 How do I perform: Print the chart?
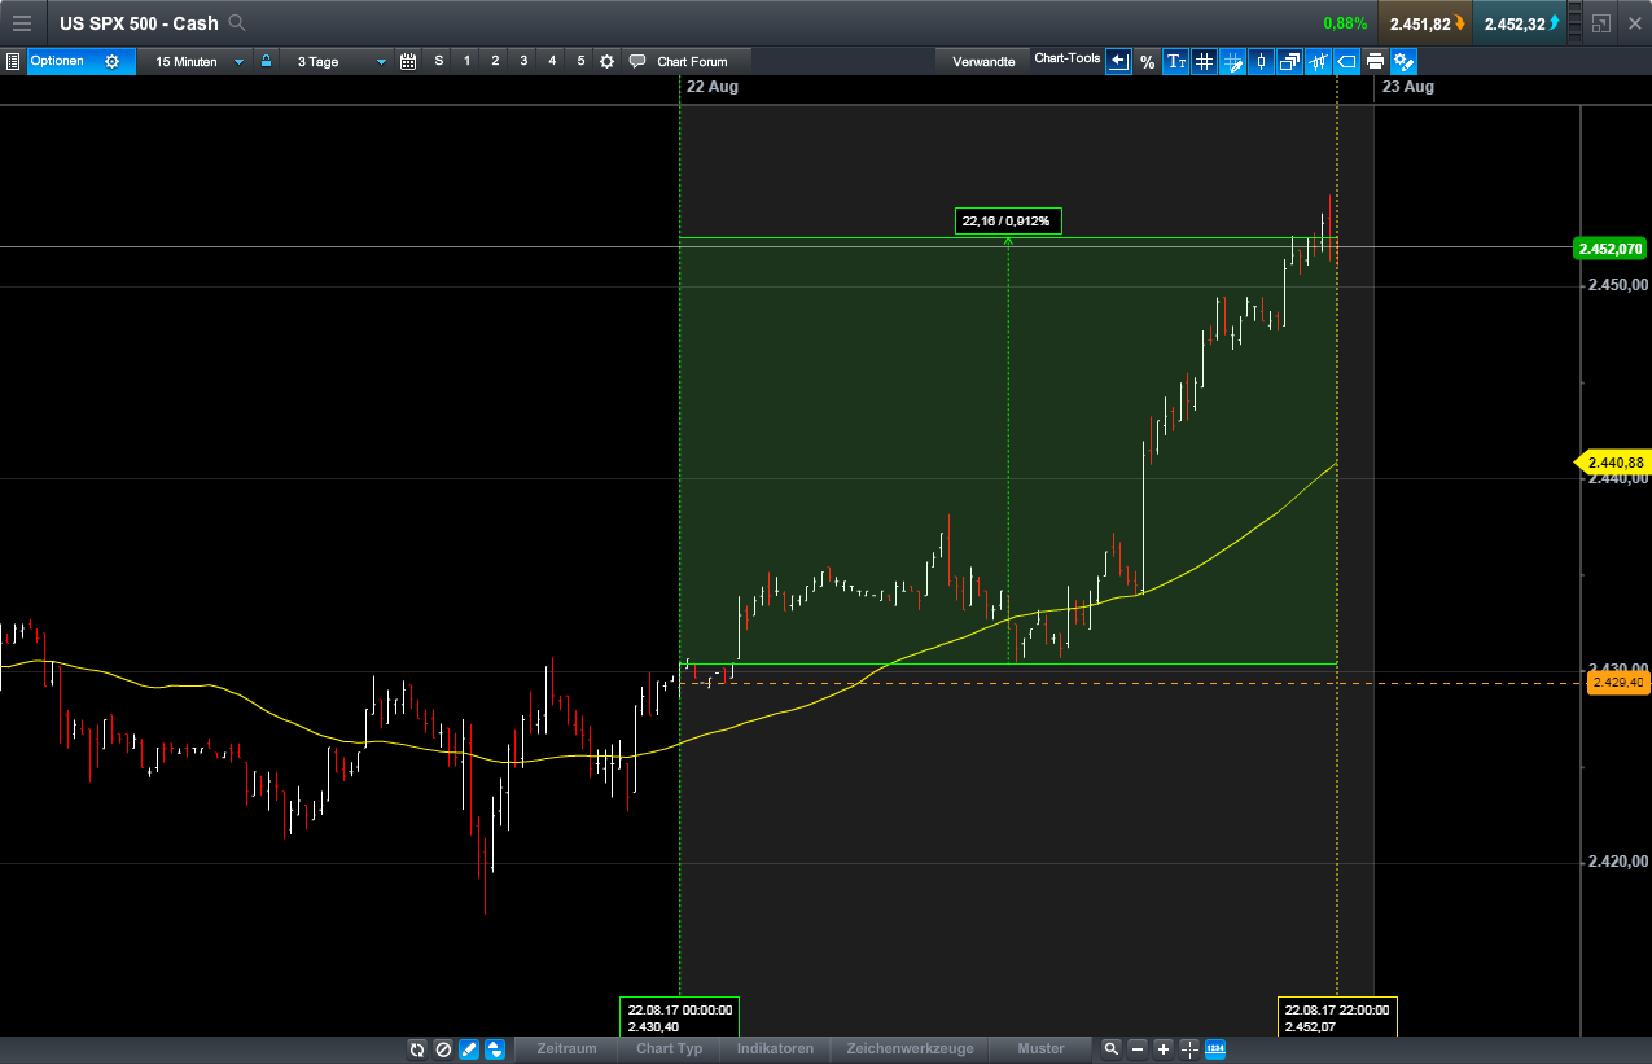tap(1375, 62)
